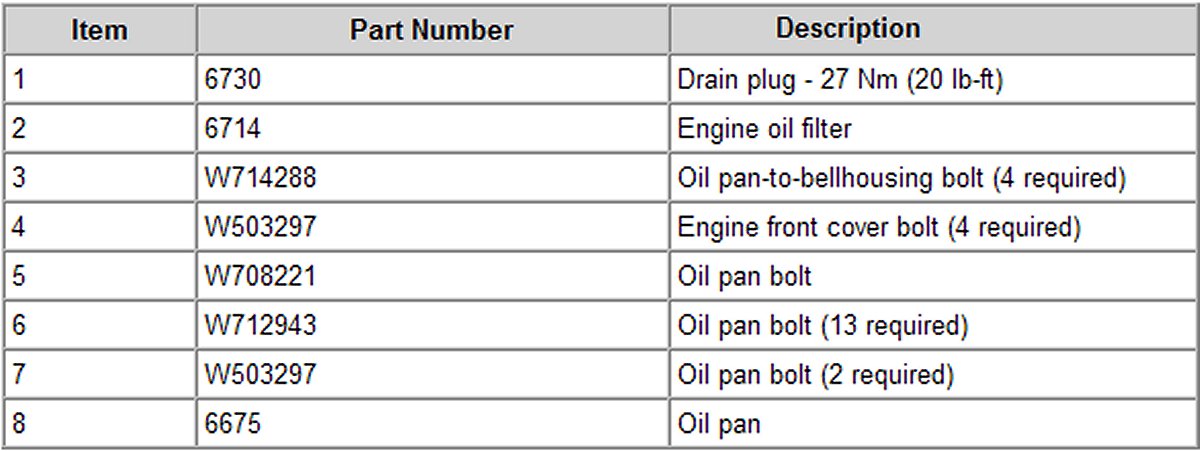The height and width of the screenshot is (451, 1200).
Task: Click Engine front cover bolt description
Action: point(879,228)
